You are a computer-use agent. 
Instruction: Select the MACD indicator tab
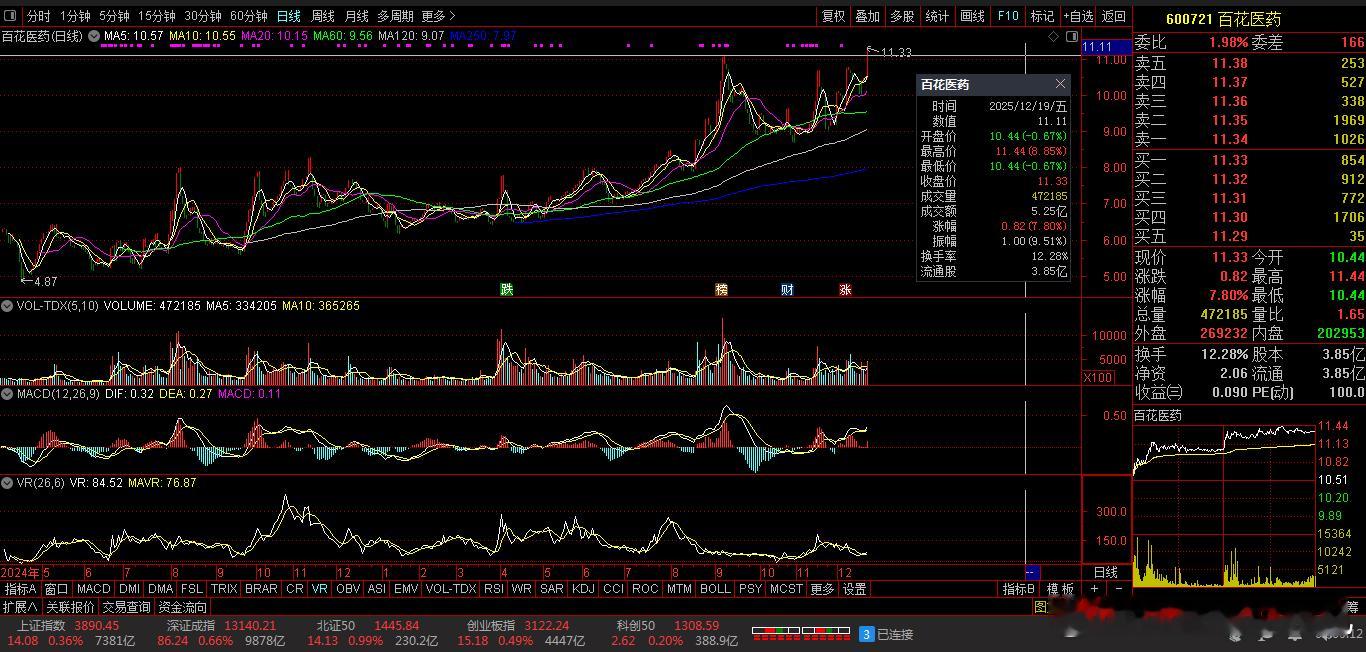[x=93, y=589]
